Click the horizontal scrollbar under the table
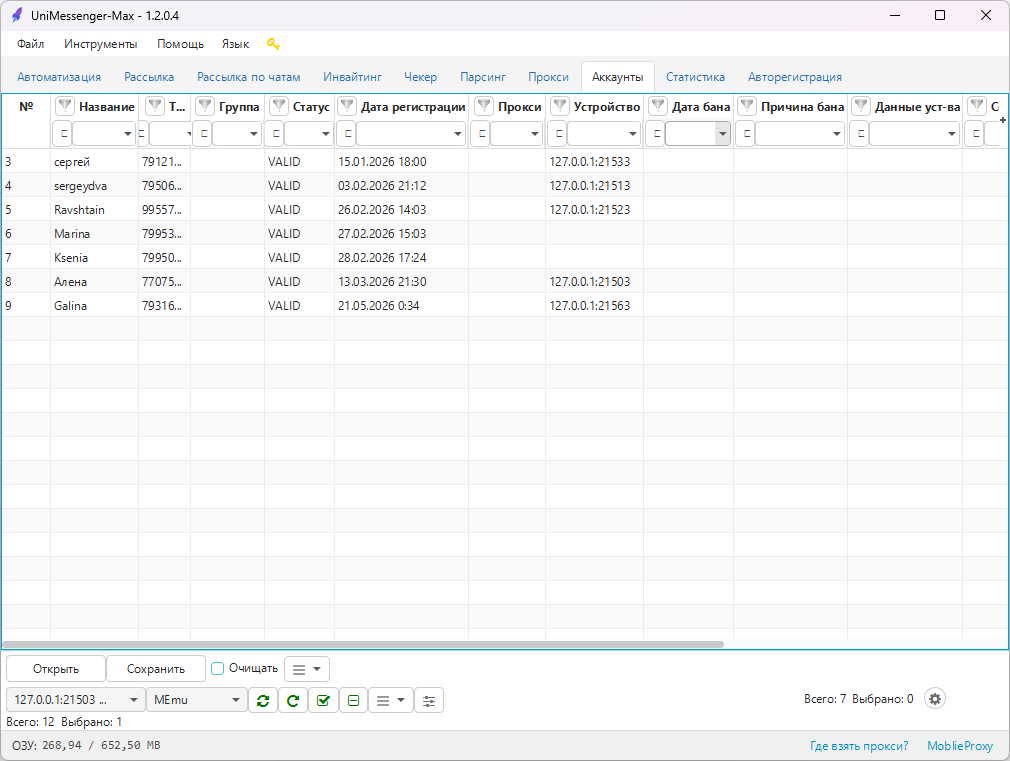The width and height of the screenshot is (1010, 761). click(363, 644)
